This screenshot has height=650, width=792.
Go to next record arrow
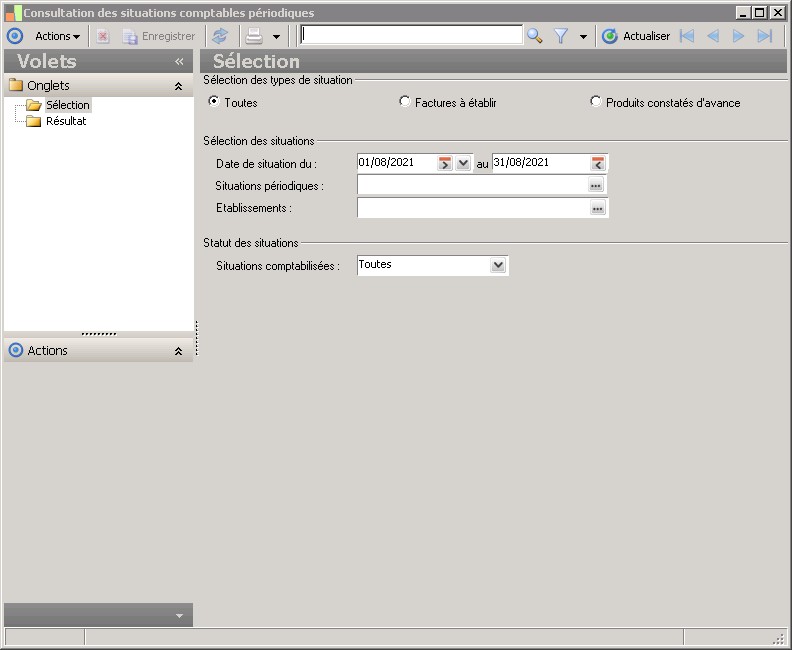click(738, 36)
